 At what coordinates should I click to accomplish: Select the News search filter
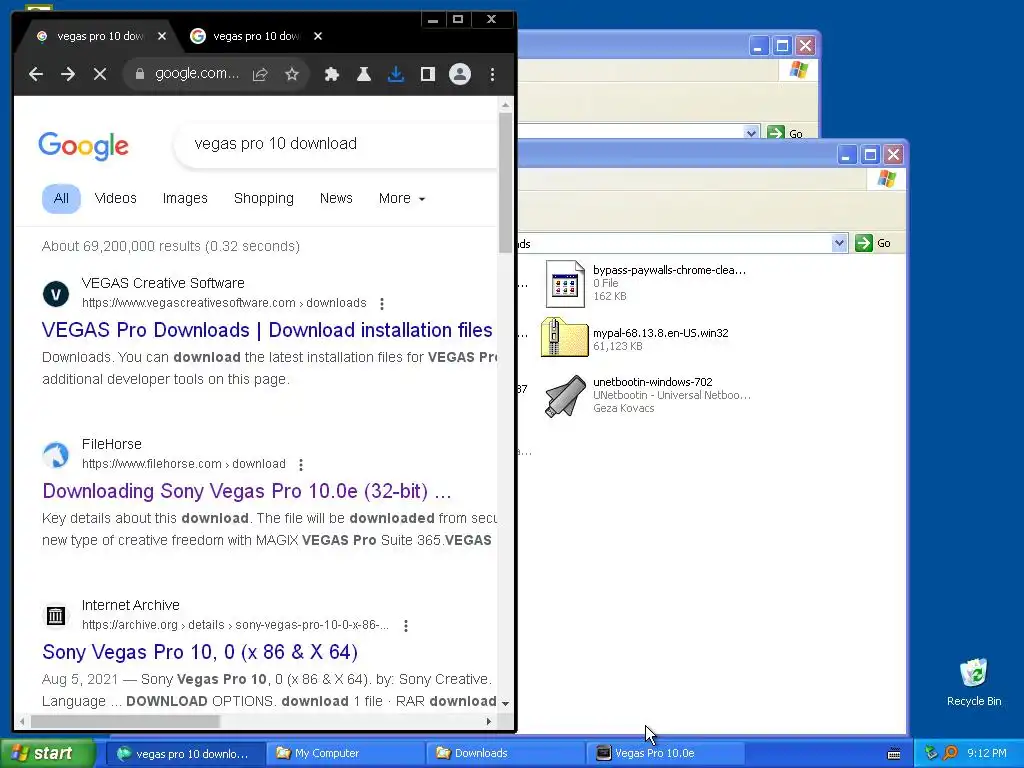click(x=336, y=199)
